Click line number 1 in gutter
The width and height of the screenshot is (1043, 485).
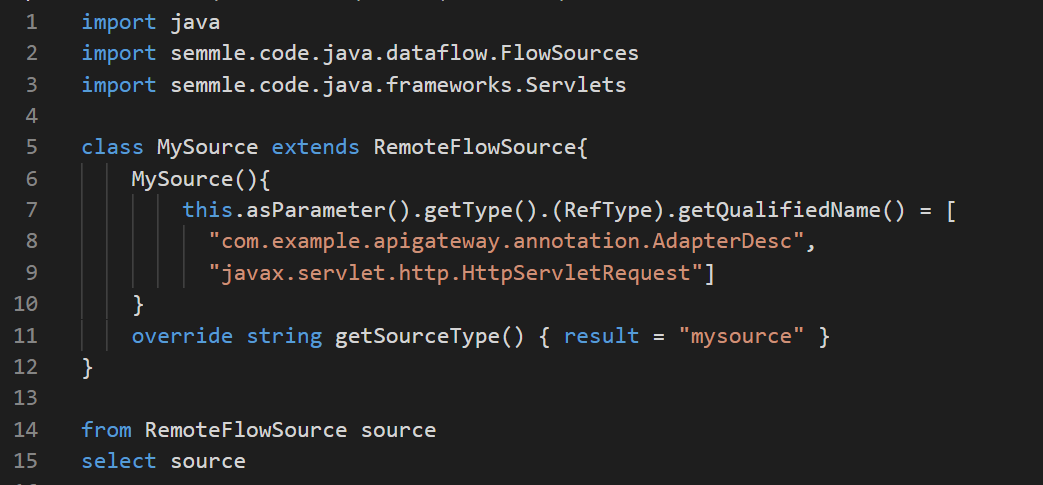point(31,22)
